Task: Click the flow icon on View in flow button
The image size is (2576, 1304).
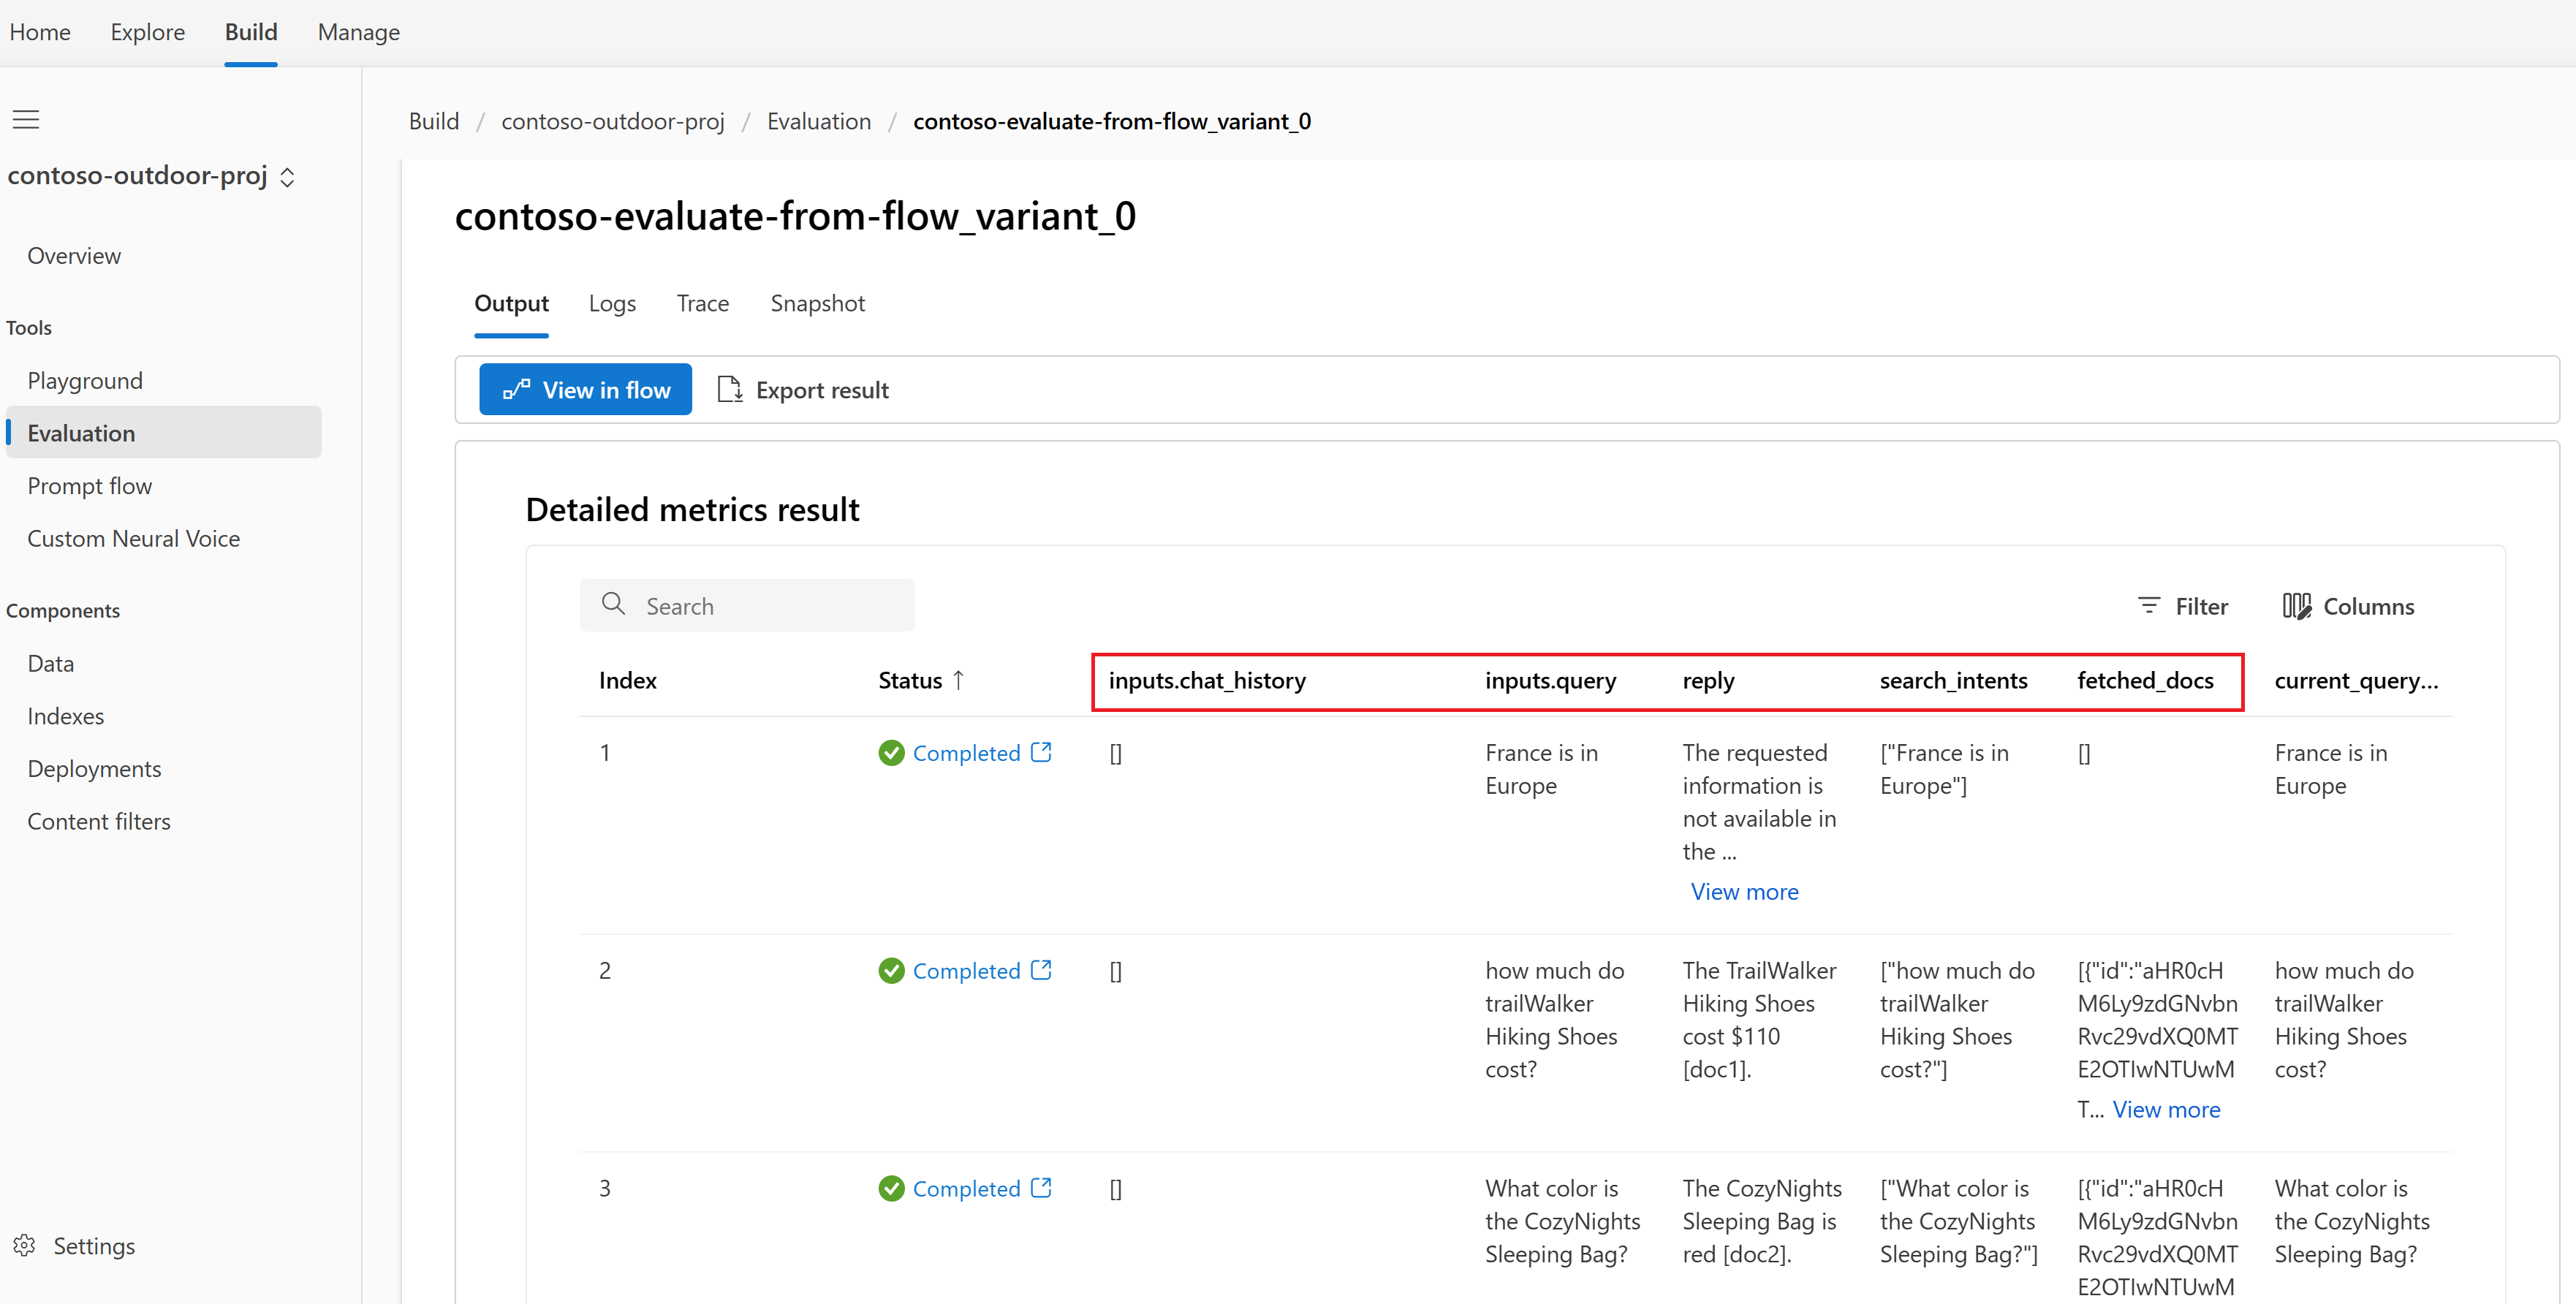Action: click(x=516, y=390)
